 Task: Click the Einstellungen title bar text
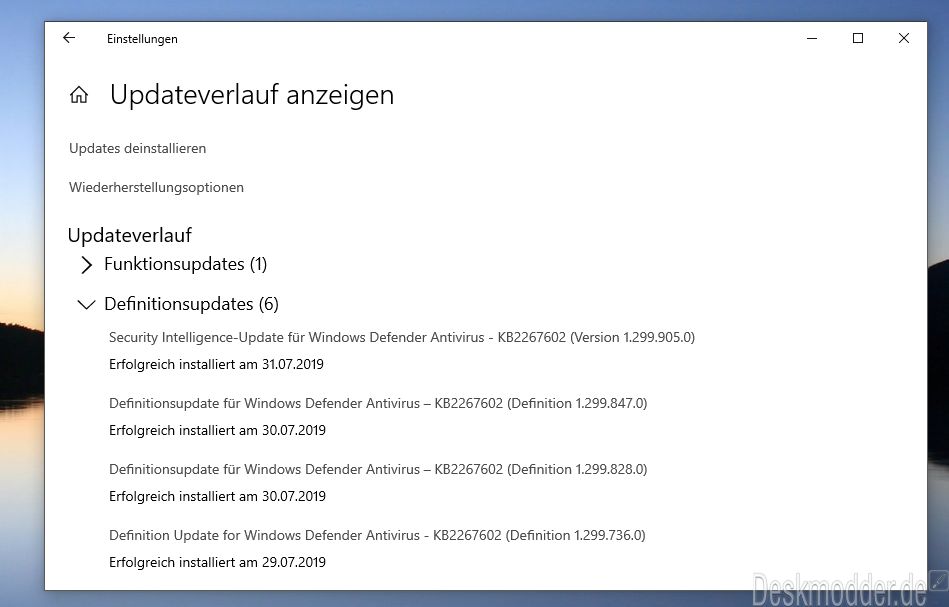click(x=142, y=39)
